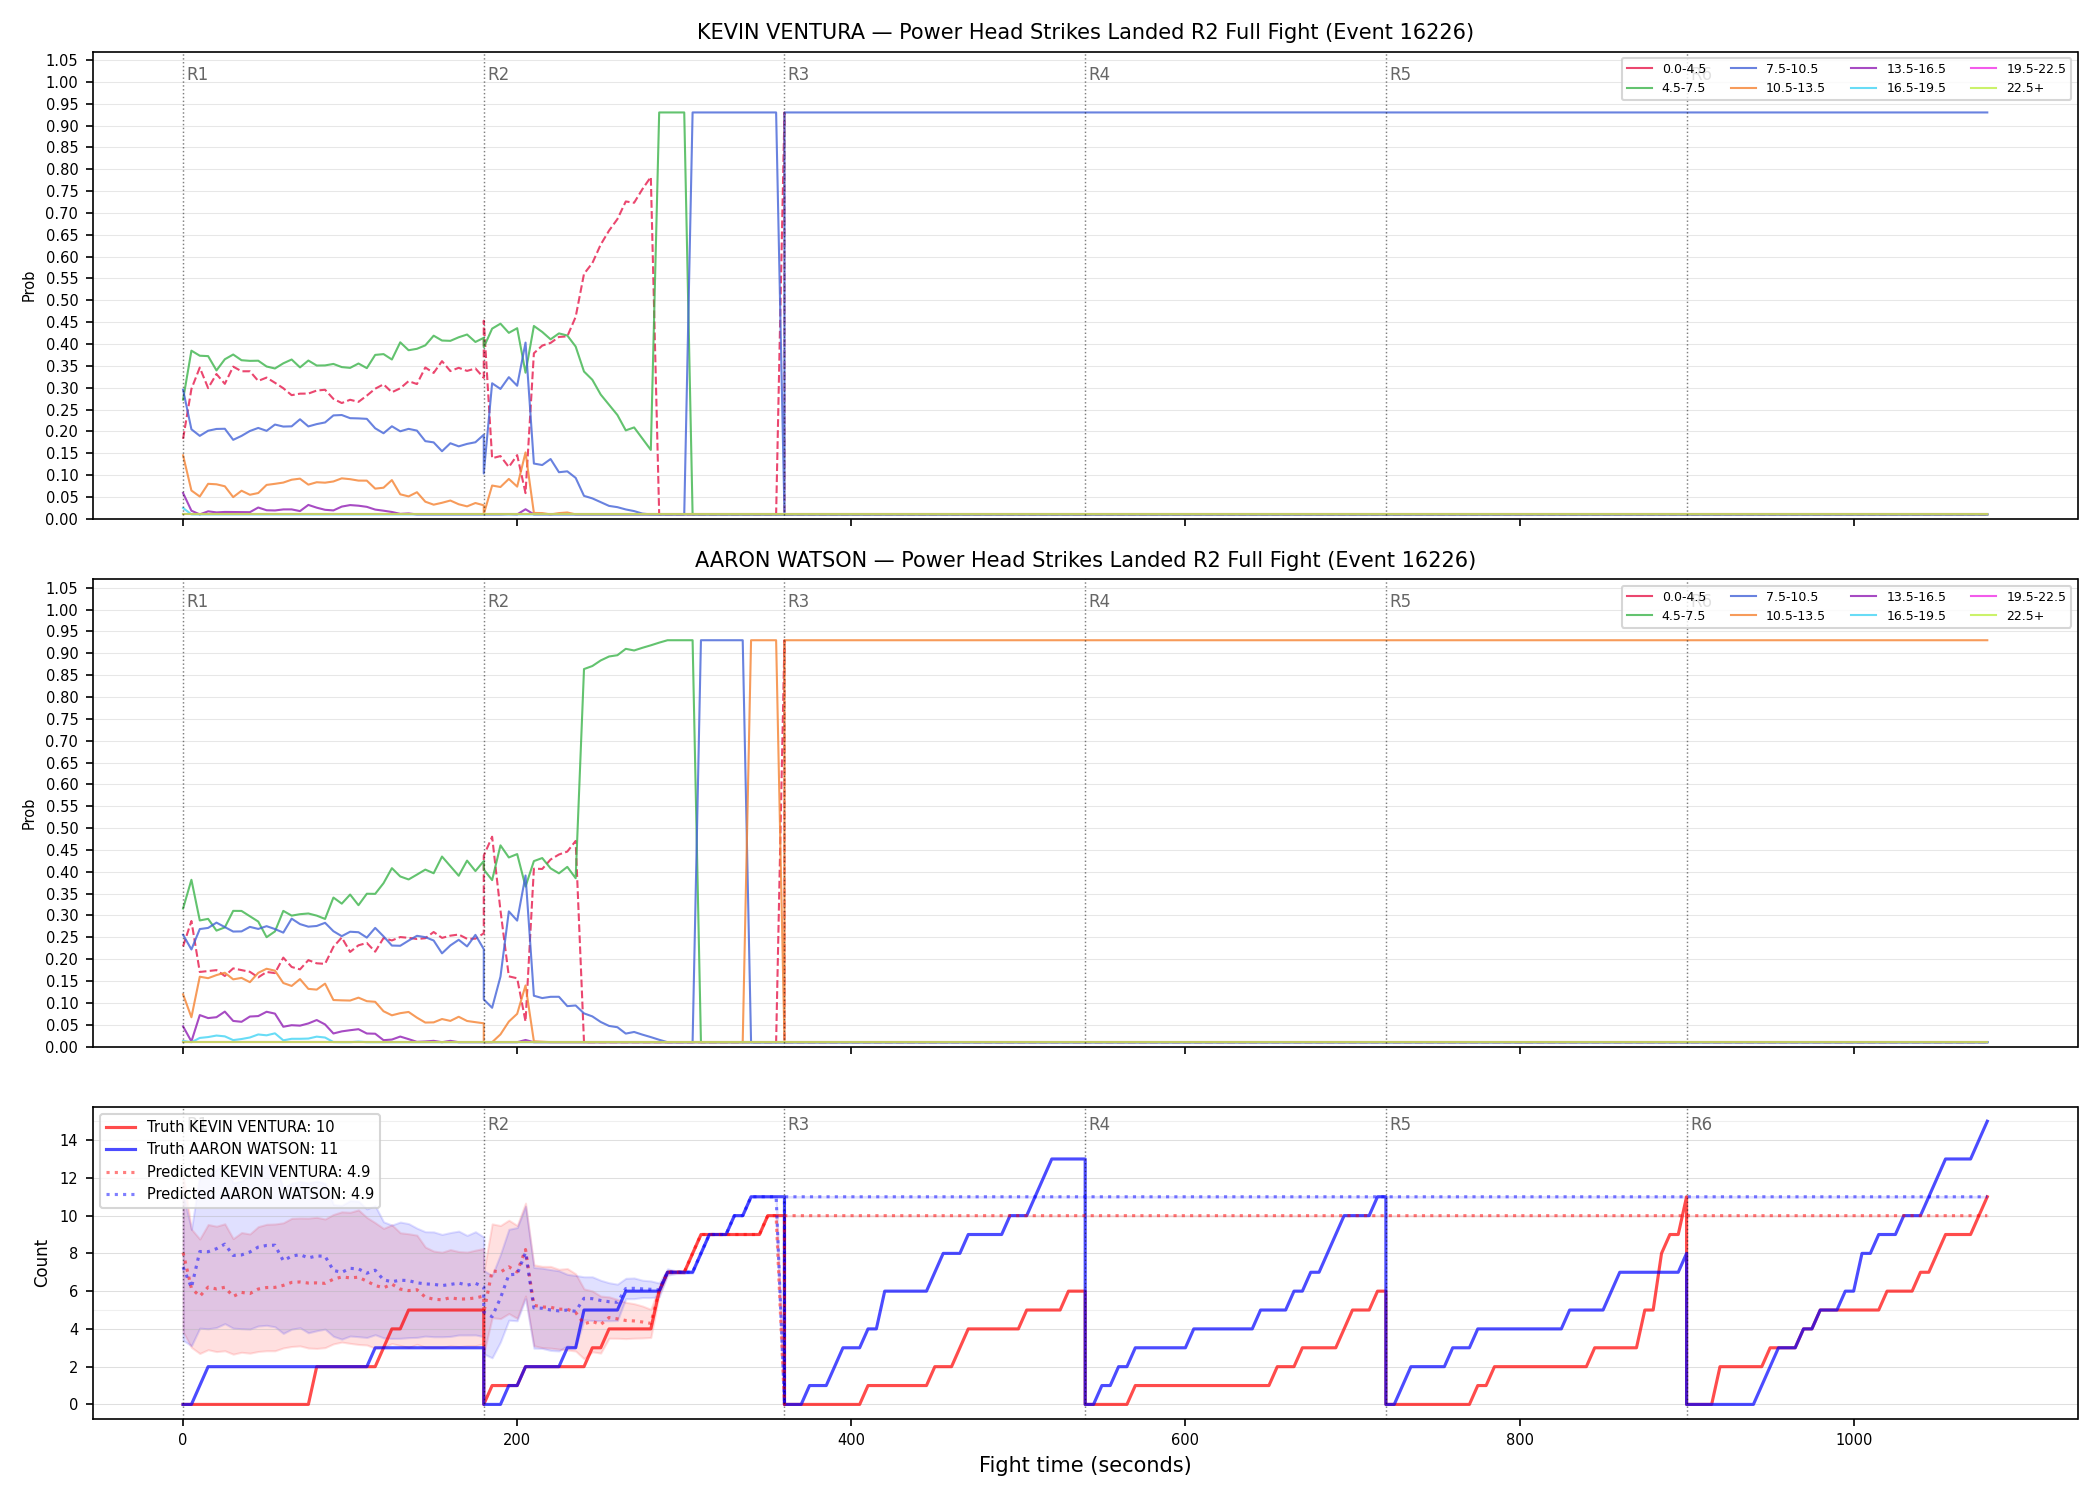Click R1 round label in Aaron Watson chart
Viewport: 2100px width, 1500px height.
[197, 601]
